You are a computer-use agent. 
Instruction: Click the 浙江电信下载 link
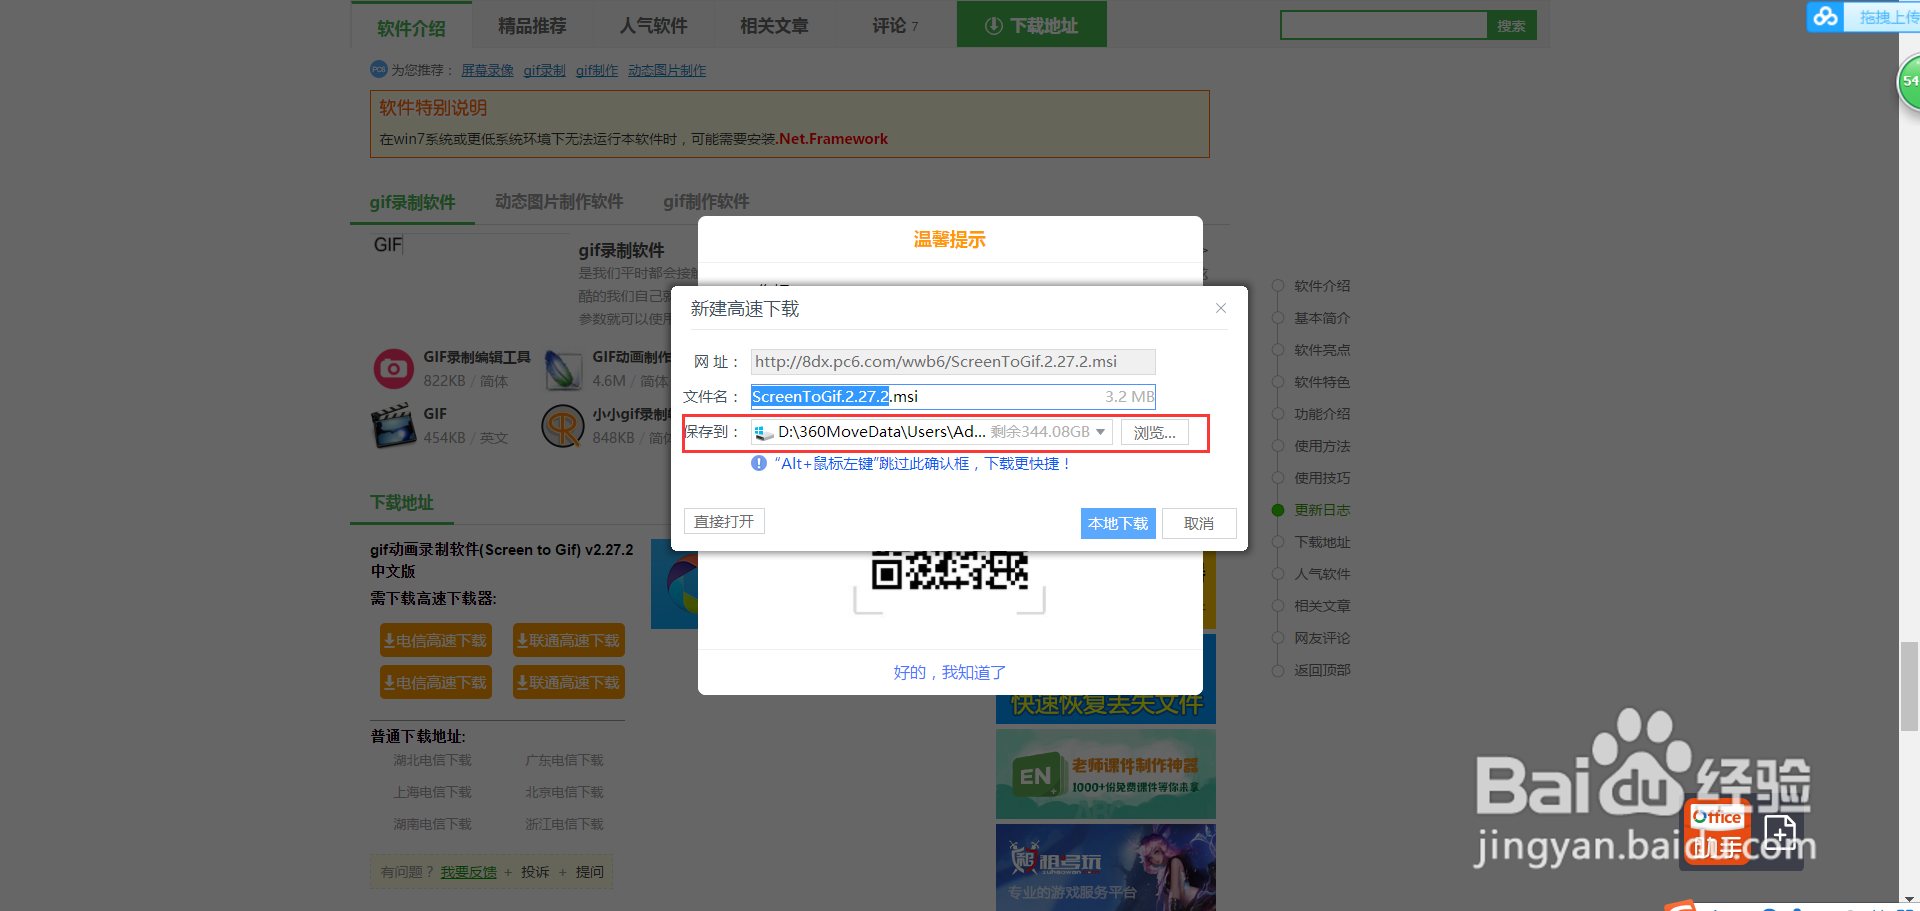[x=564, y=824]
